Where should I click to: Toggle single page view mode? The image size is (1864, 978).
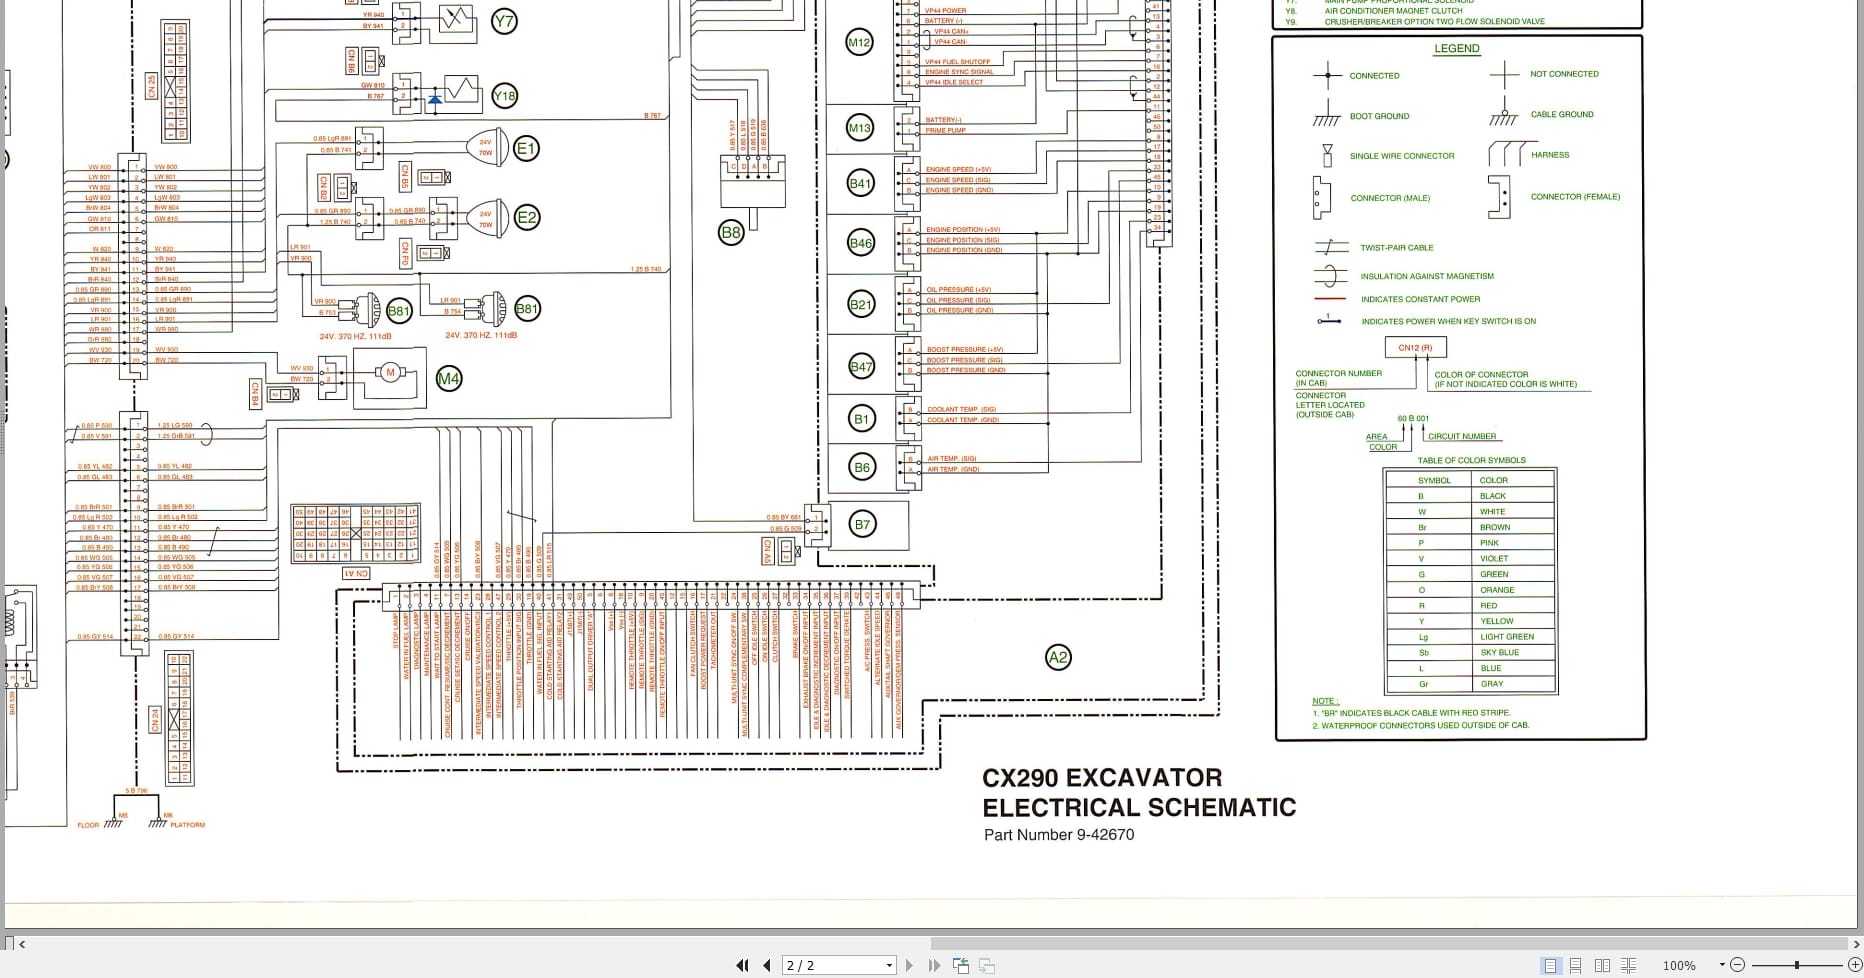point(1551,965)
